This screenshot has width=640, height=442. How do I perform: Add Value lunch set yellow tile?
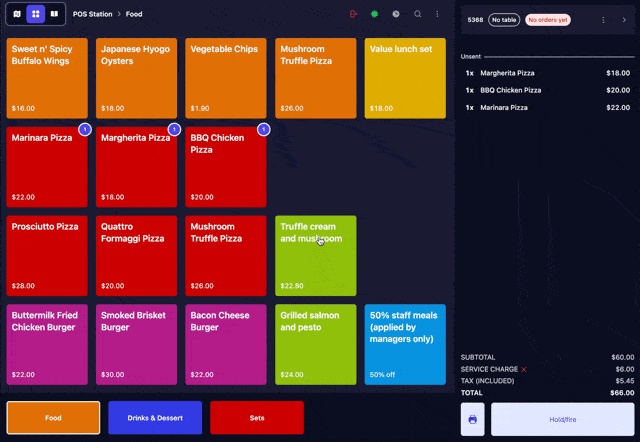coord(405,79)
